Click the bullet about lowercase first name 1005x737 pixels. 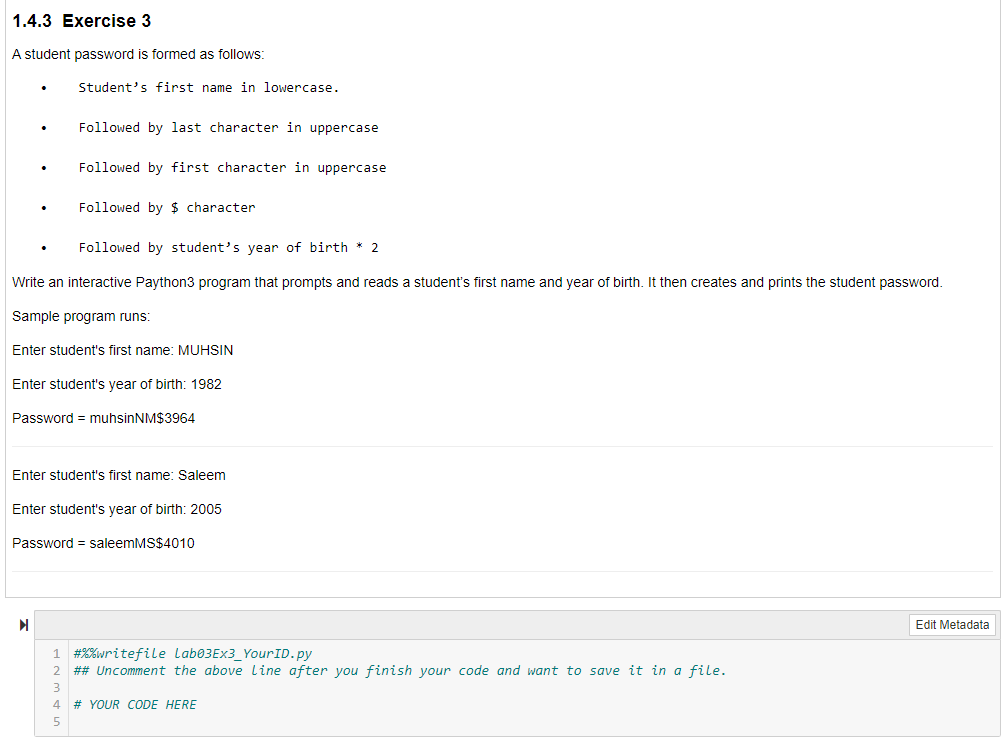coord(210,87)
